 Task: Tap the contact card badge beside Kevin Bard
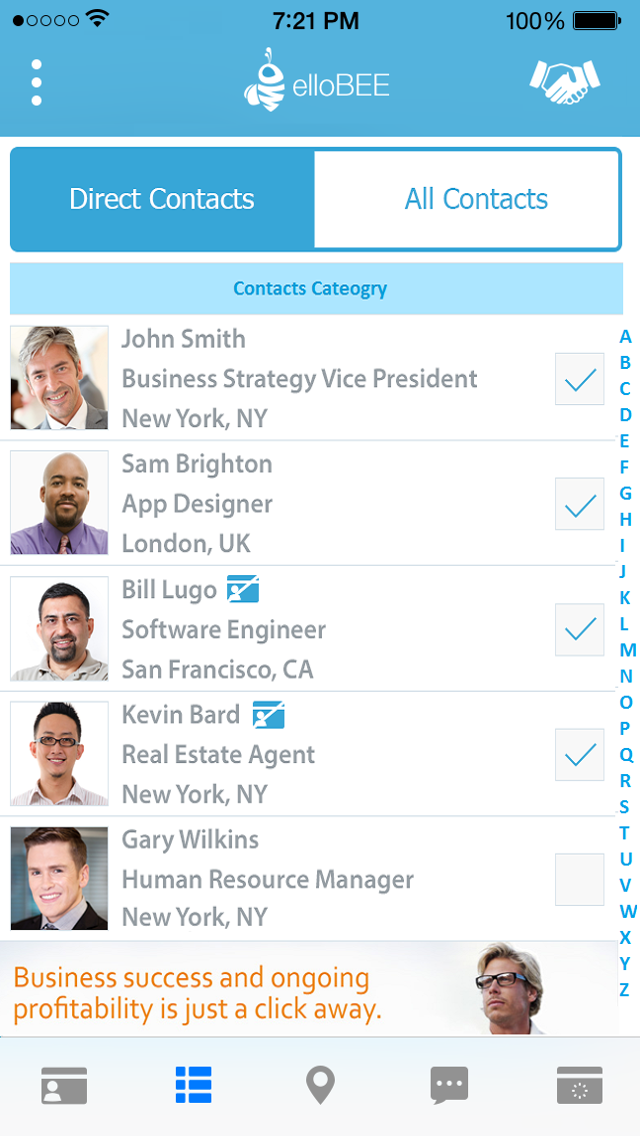268,715
